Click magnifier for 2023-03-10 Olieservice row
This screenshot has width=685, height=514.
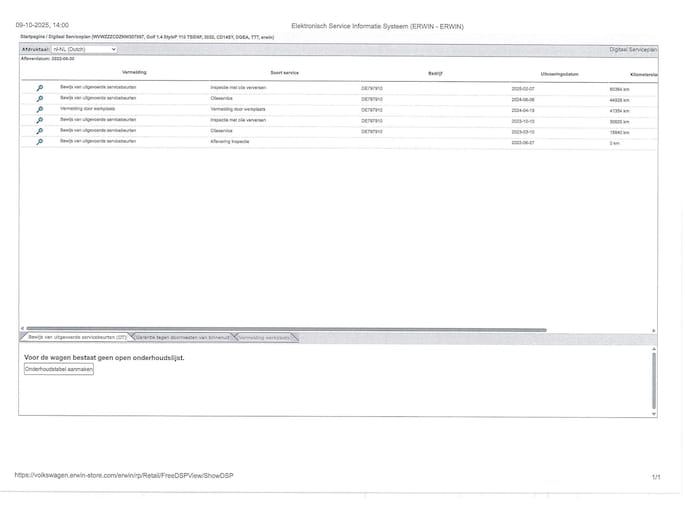(x=40, y=131)
